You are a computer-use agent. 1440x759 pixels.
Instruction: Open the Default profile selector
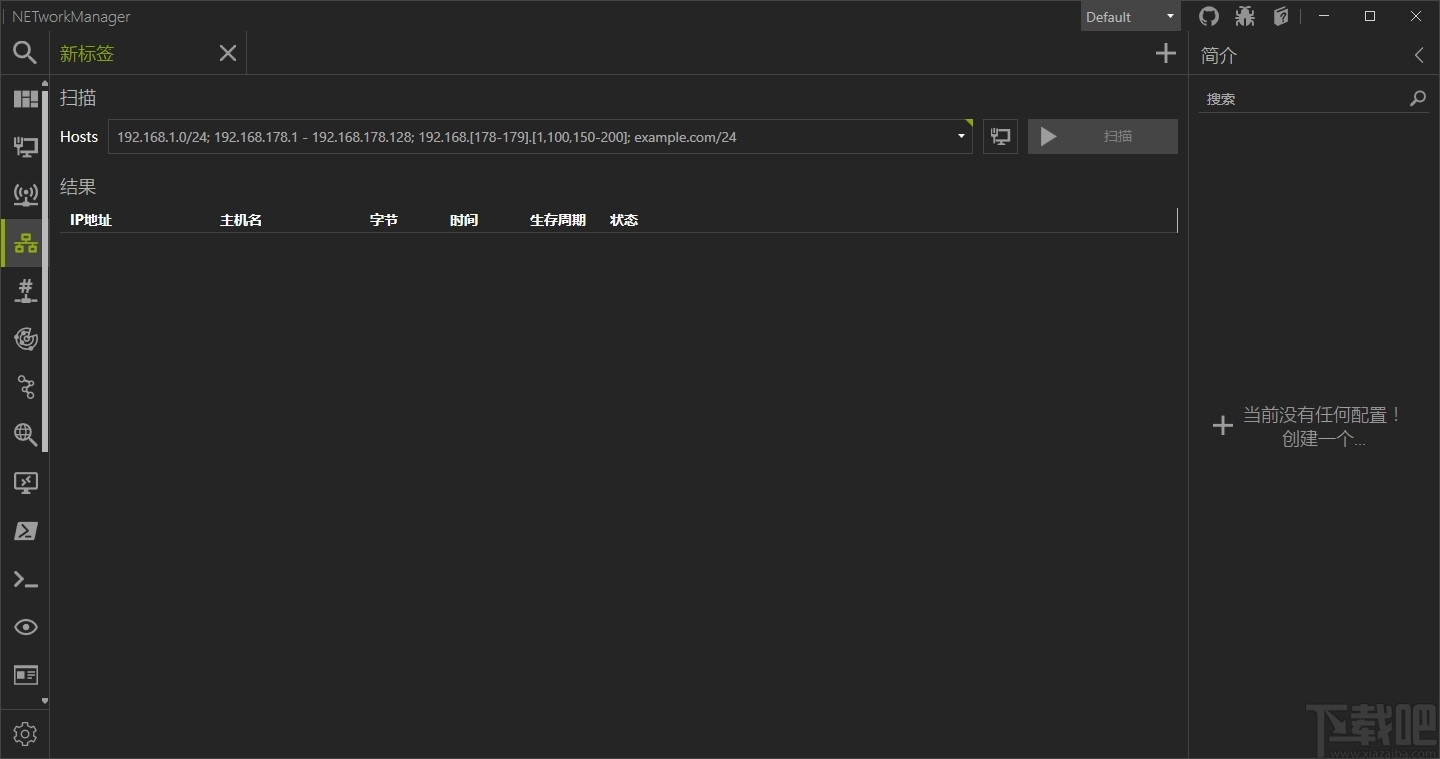tap(1130, 16)
